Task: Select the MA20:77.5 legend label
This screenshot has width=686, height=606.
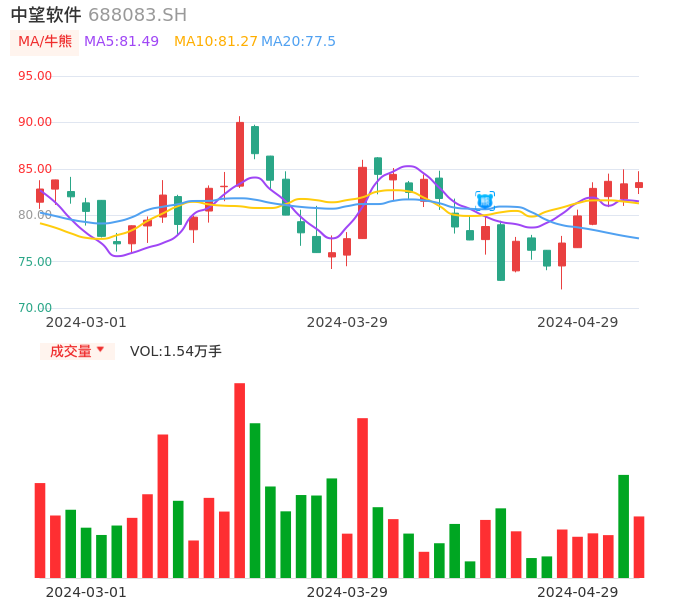Action: point(298,42)
